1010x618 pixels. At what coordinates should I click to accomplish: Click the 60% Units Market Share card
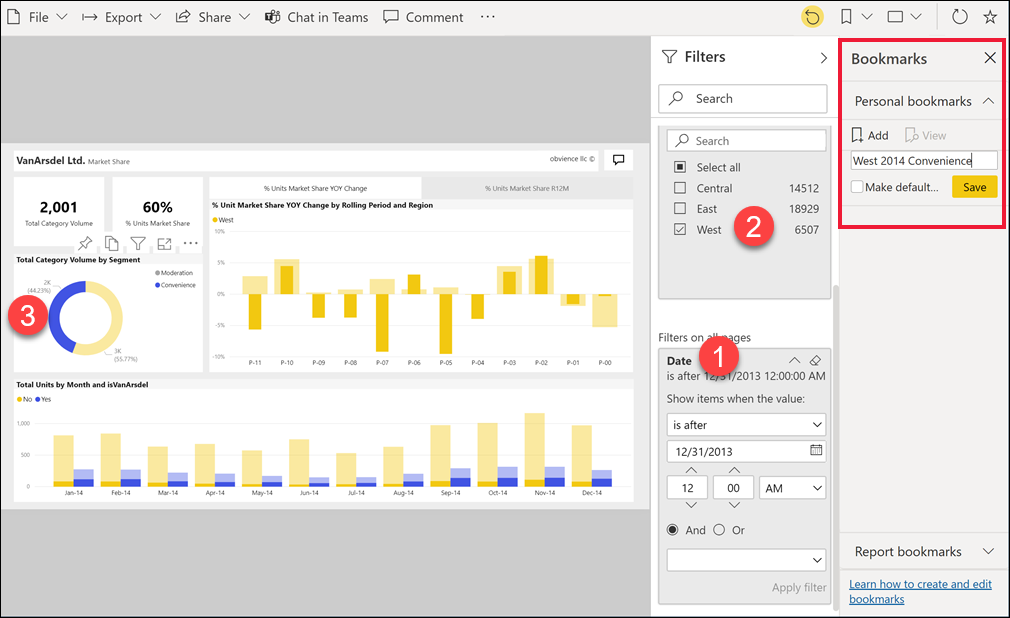(x=157, y=212)
